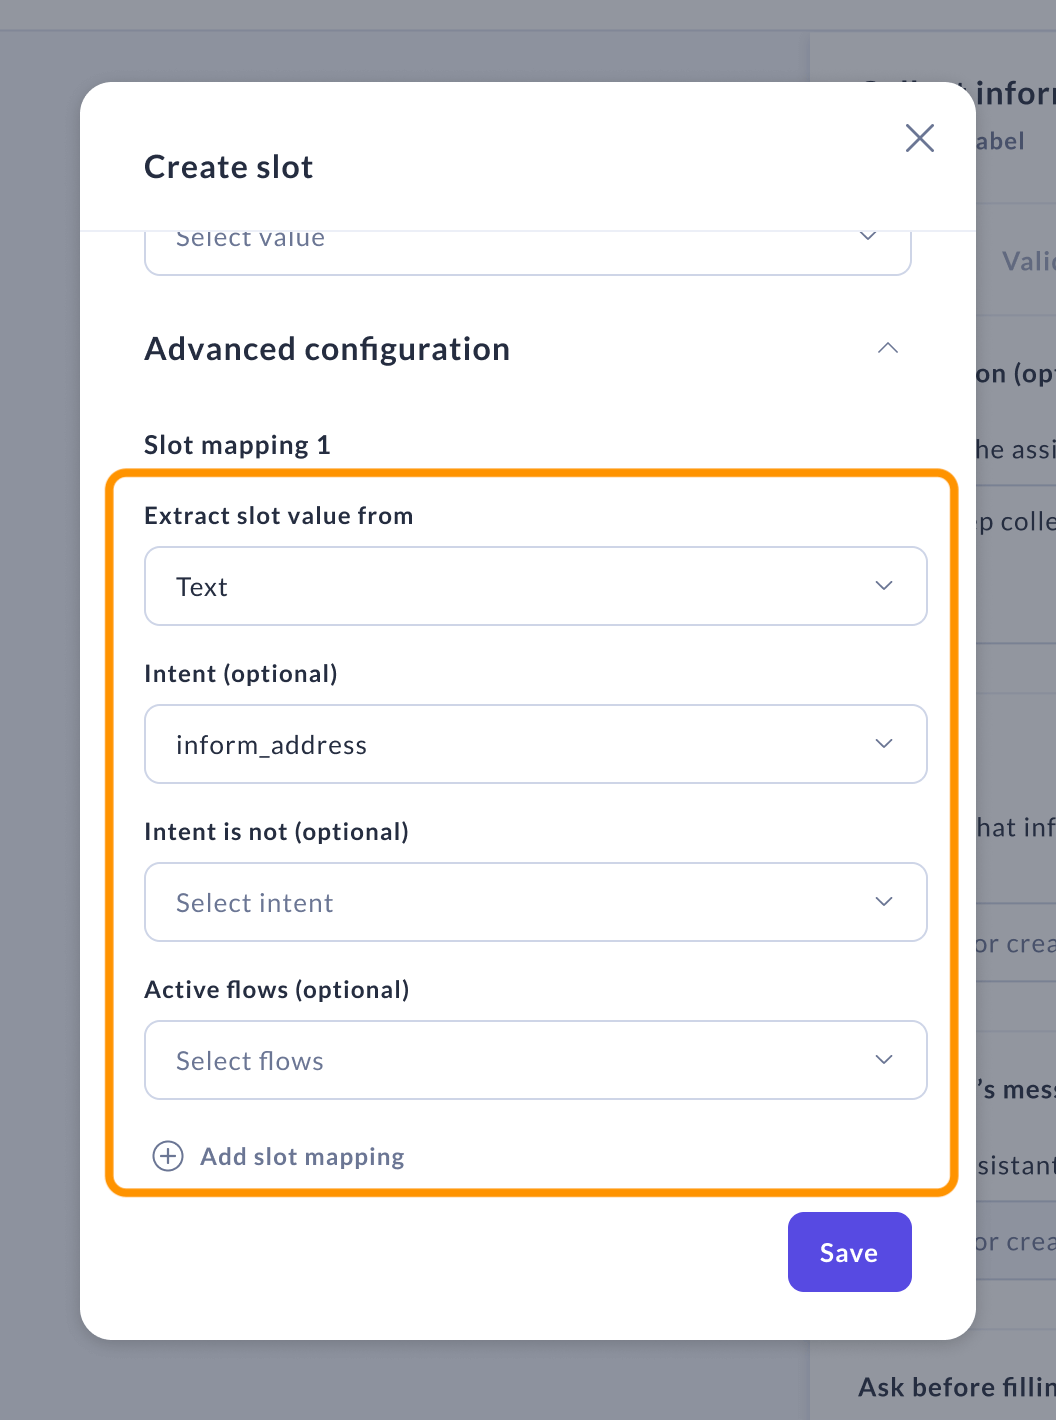Click the chevron arrow in Select intent dropdown
The height and width of the screenshot is (1420, 1056).
(884, 902)
